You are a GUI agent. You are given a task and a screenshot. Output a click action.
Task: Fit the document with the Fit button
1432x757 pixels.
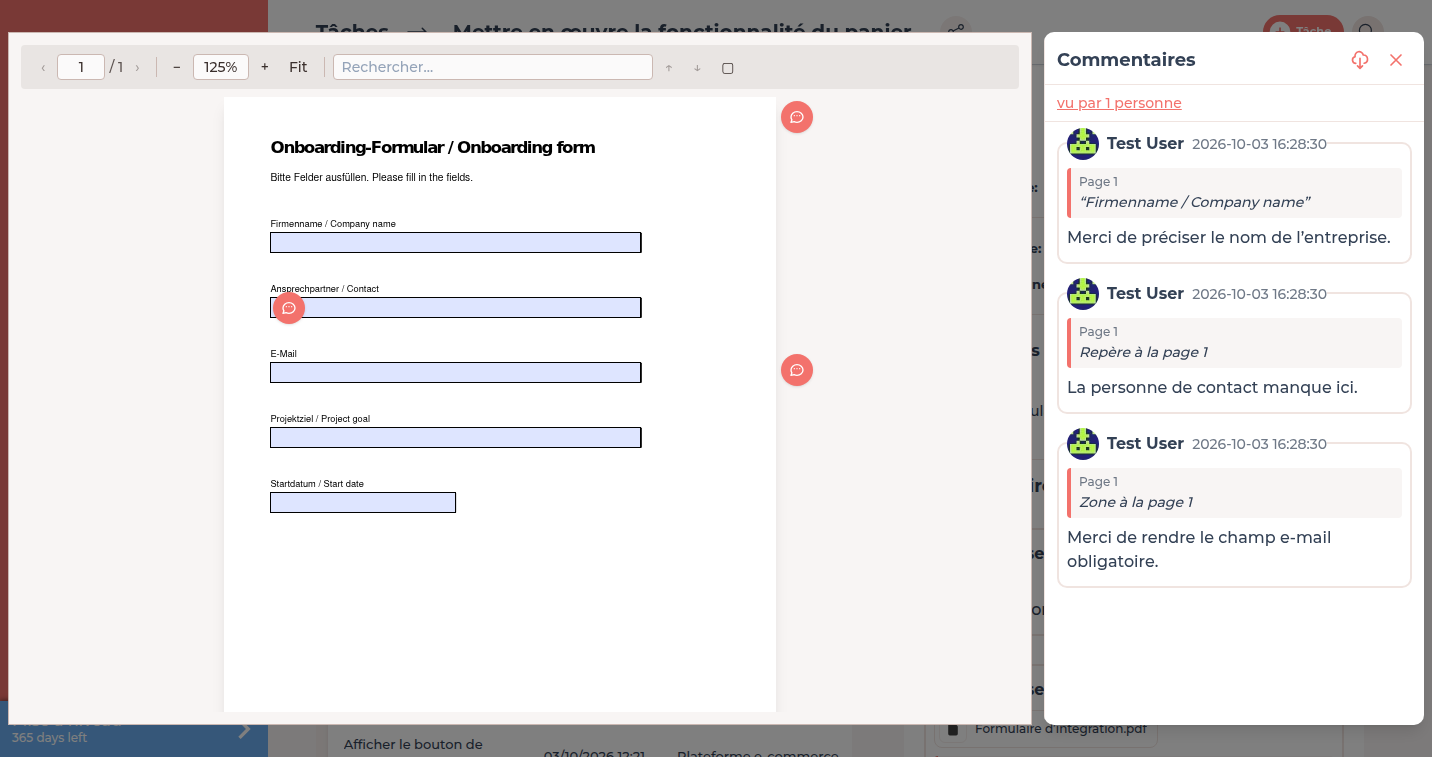click(x=298, y=67)
